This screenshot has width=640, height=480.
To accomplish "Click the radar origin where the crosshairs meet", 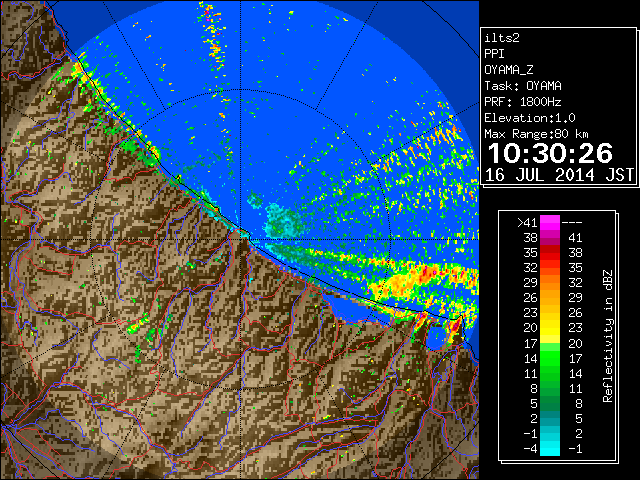I will (x=241, y=239).
